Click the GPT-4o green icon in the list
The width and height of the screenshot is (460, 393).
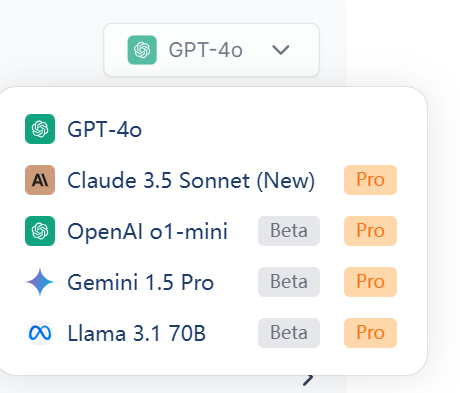tap(40, 129)
